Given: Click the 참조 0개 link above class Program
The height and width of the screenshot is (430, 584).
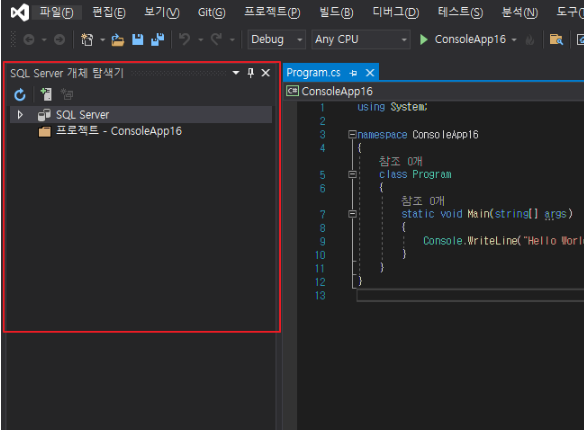Looking at the screenshot, I should coord(400,161).
